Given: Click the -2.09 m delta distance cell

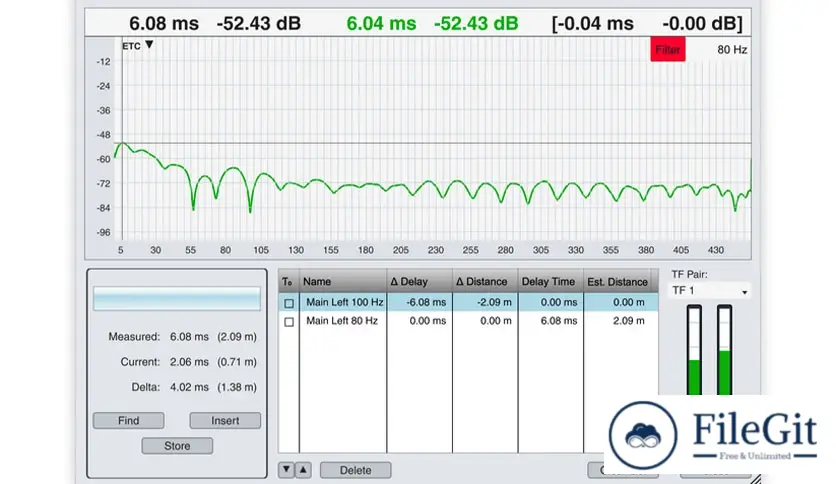Looking at the screenshot, I should click(x=485, y=302).
